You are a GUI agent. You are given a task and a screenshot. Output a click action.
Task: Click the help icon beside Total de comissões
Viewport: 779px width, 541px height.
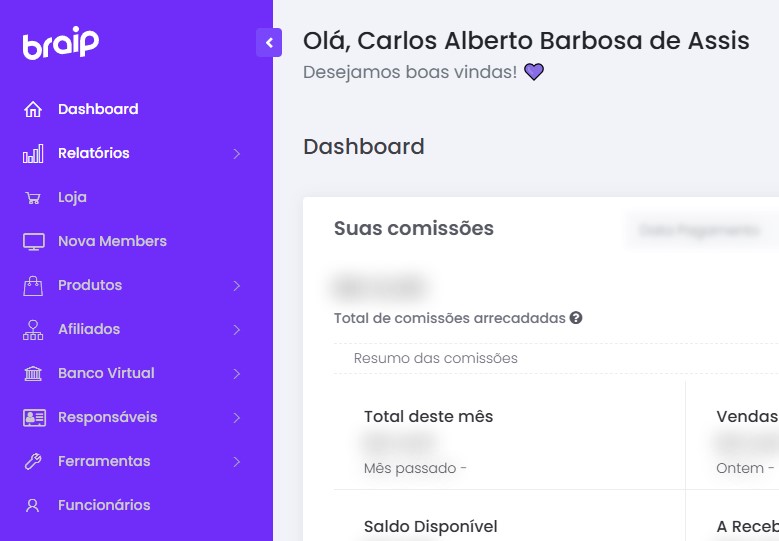(x=576, y=318)
